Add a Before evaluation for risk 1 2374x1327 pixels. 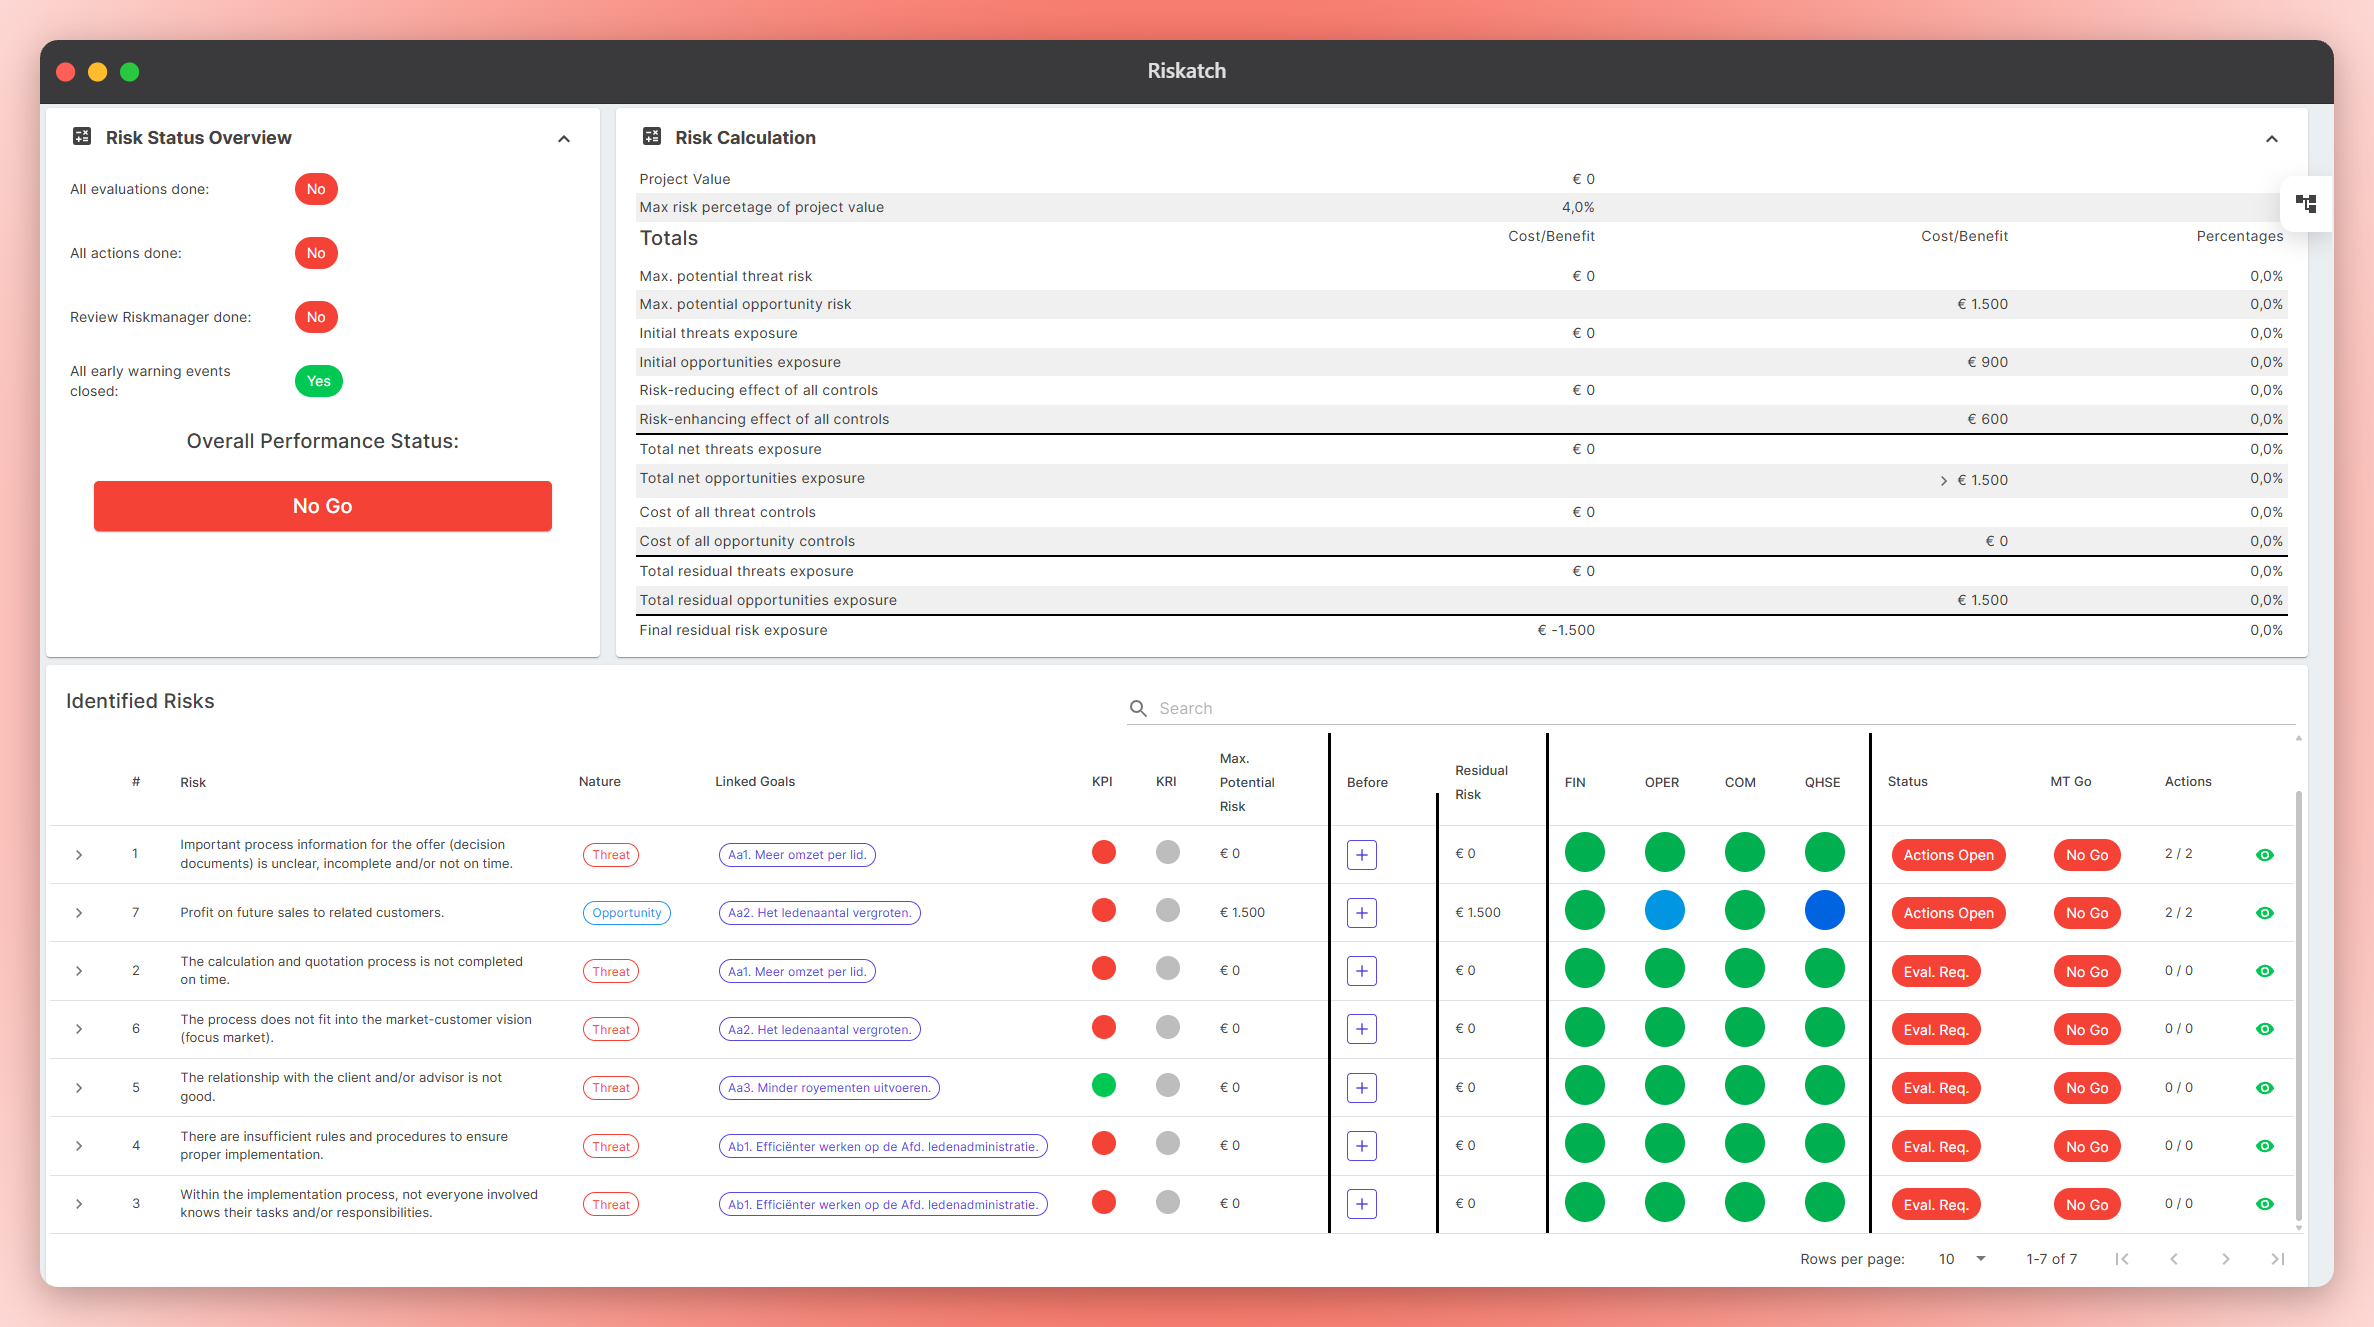pos(1362,855)
